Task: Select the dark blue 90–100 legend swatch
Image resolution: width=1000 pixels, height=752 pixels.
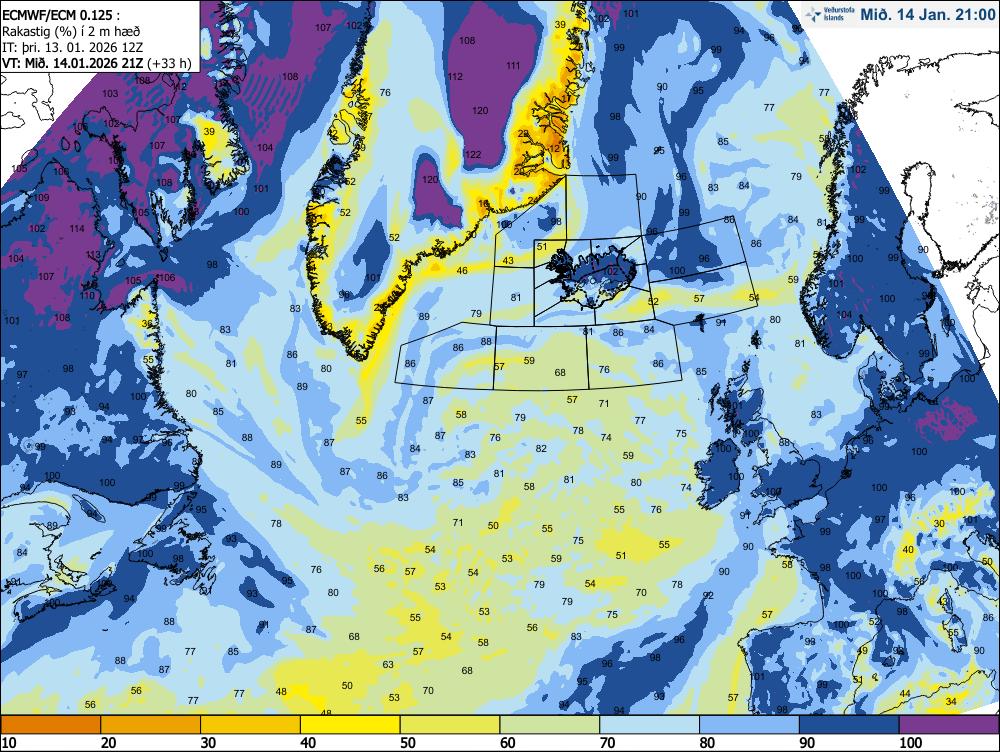Action: click(x=849, y=725)
